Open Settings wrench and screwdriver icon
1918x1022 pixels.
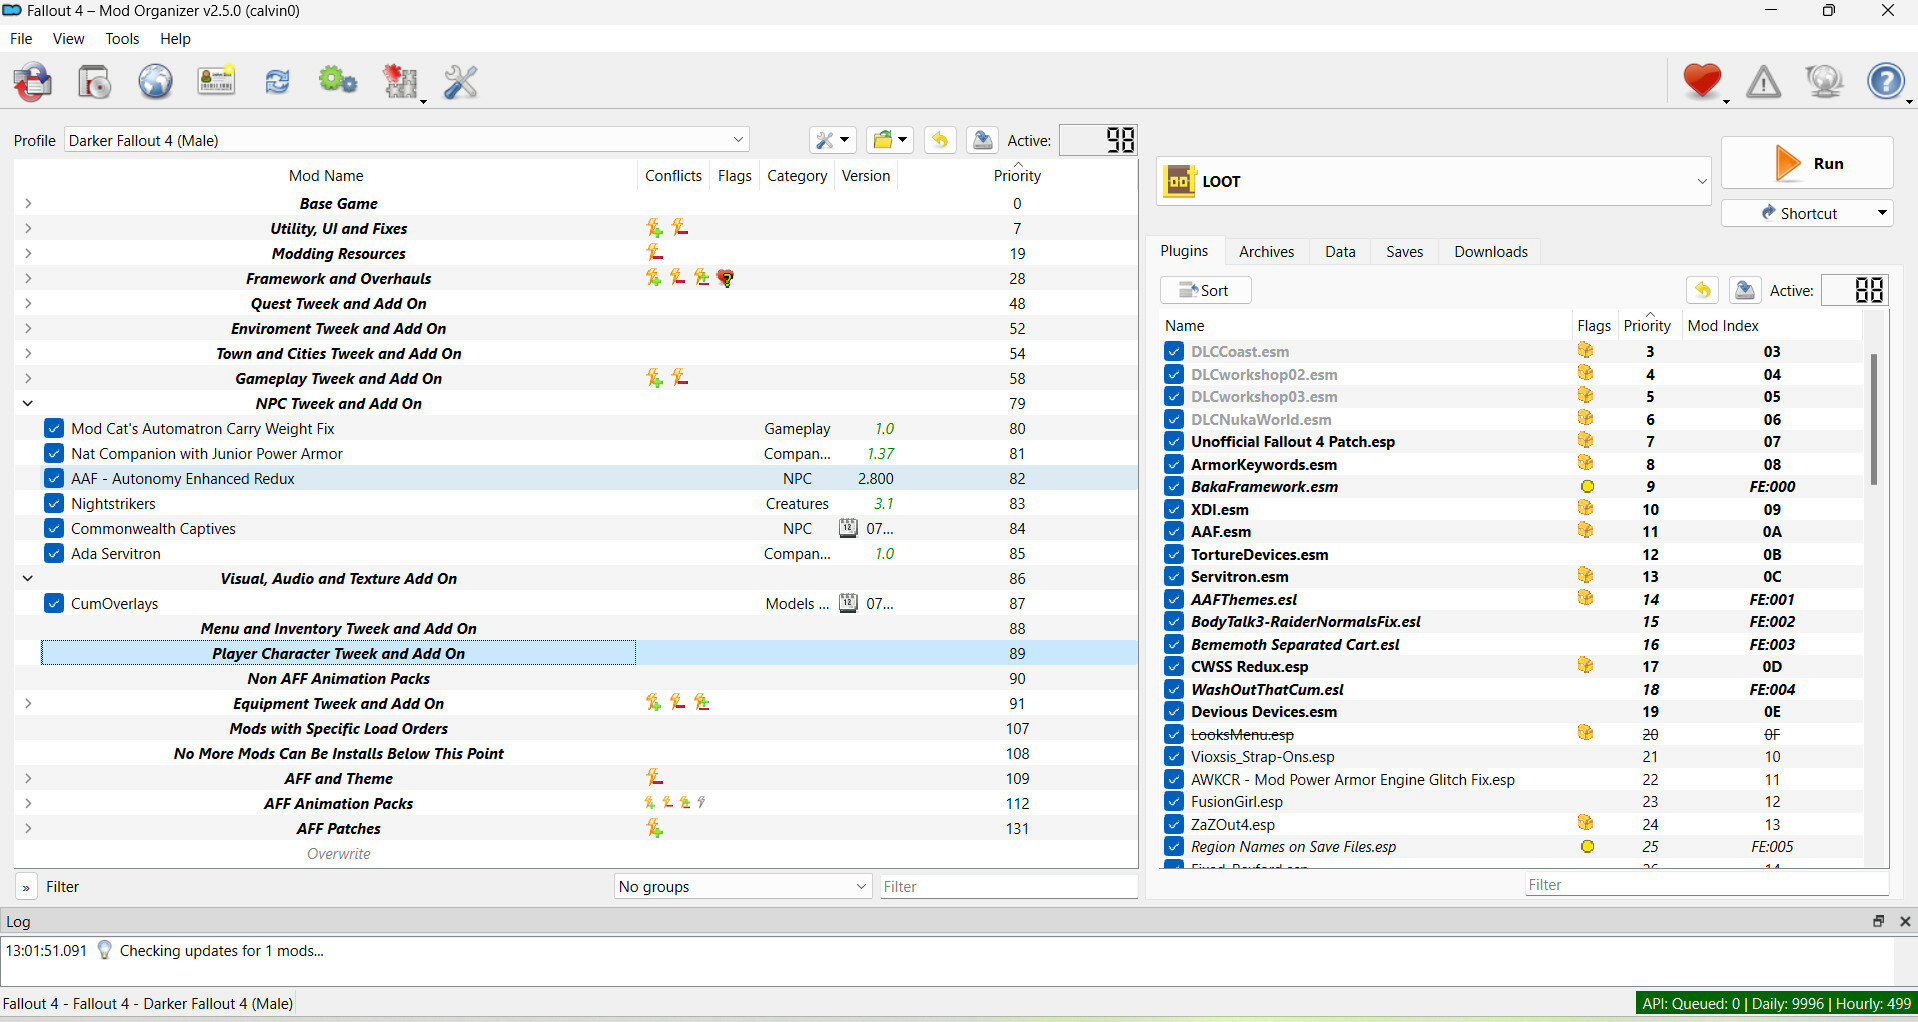click(x=460, y=82)
